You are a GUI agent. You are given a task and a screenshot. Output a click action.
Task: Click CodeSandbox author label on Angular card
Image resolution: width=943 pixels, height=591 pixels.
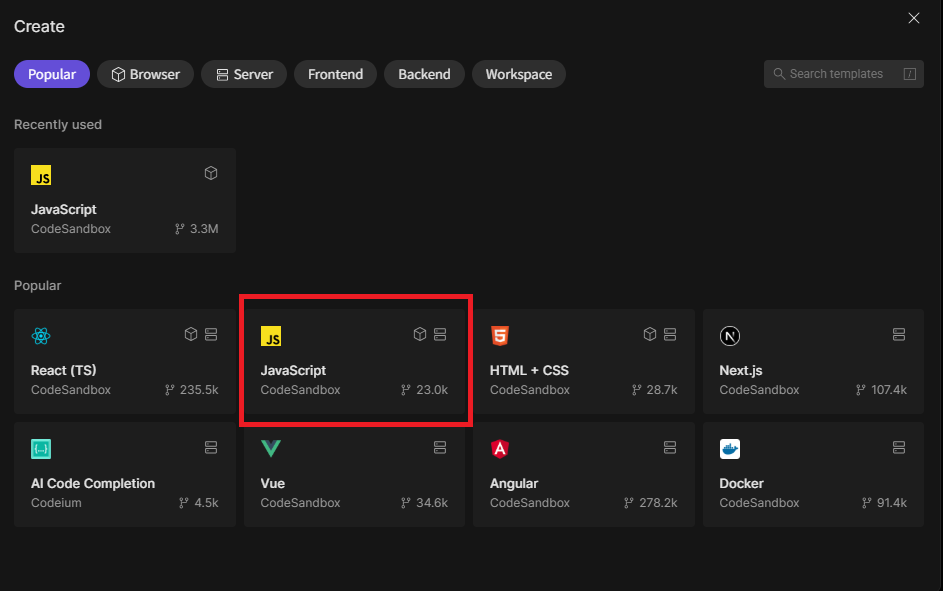click(x=529, y=503)
